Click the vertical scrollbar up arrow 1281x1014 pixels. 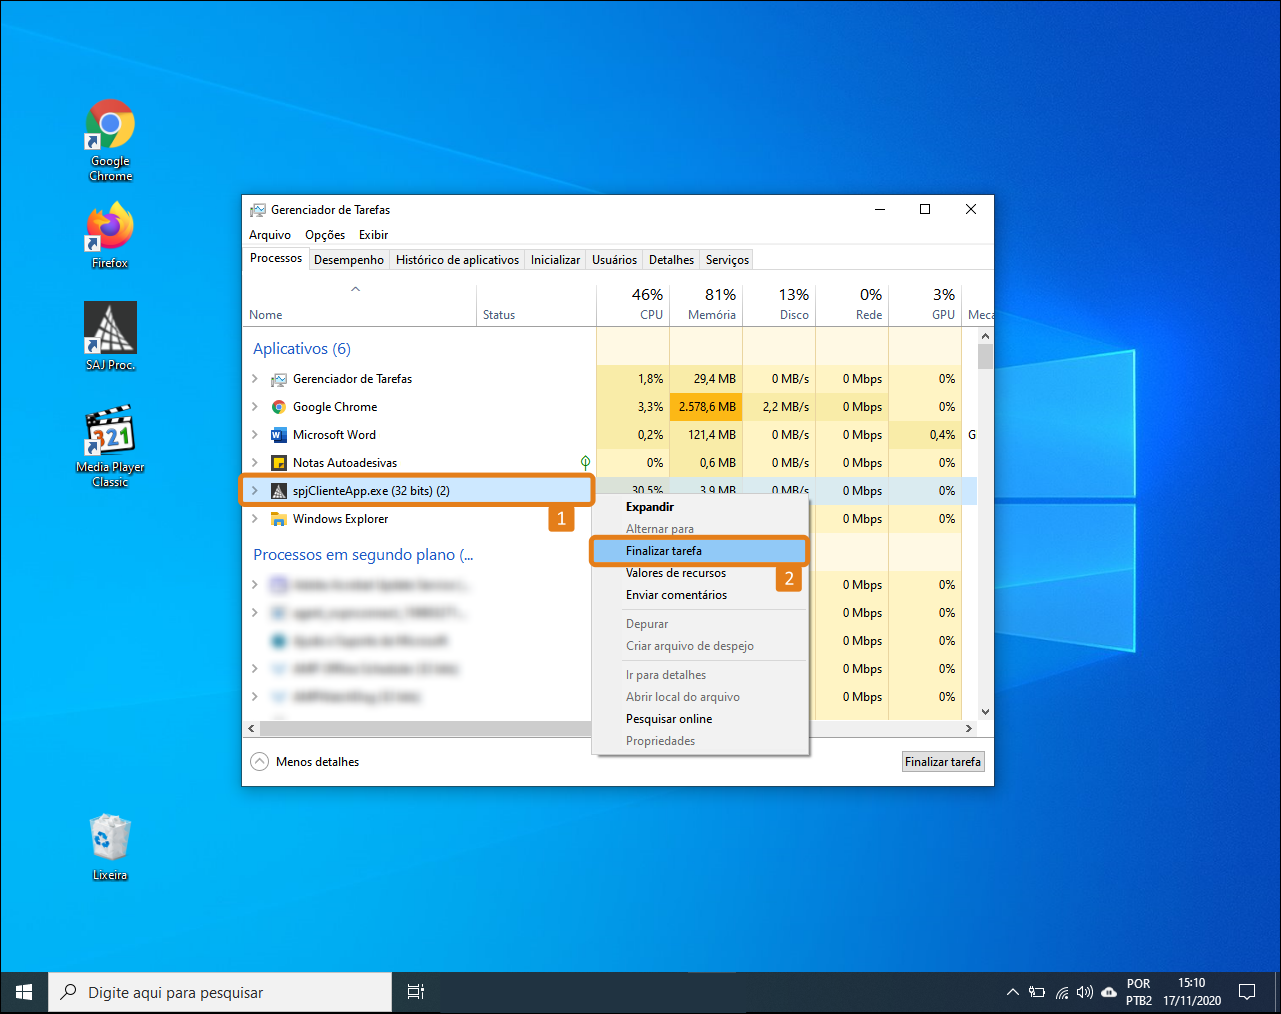[x=985, y=337]
